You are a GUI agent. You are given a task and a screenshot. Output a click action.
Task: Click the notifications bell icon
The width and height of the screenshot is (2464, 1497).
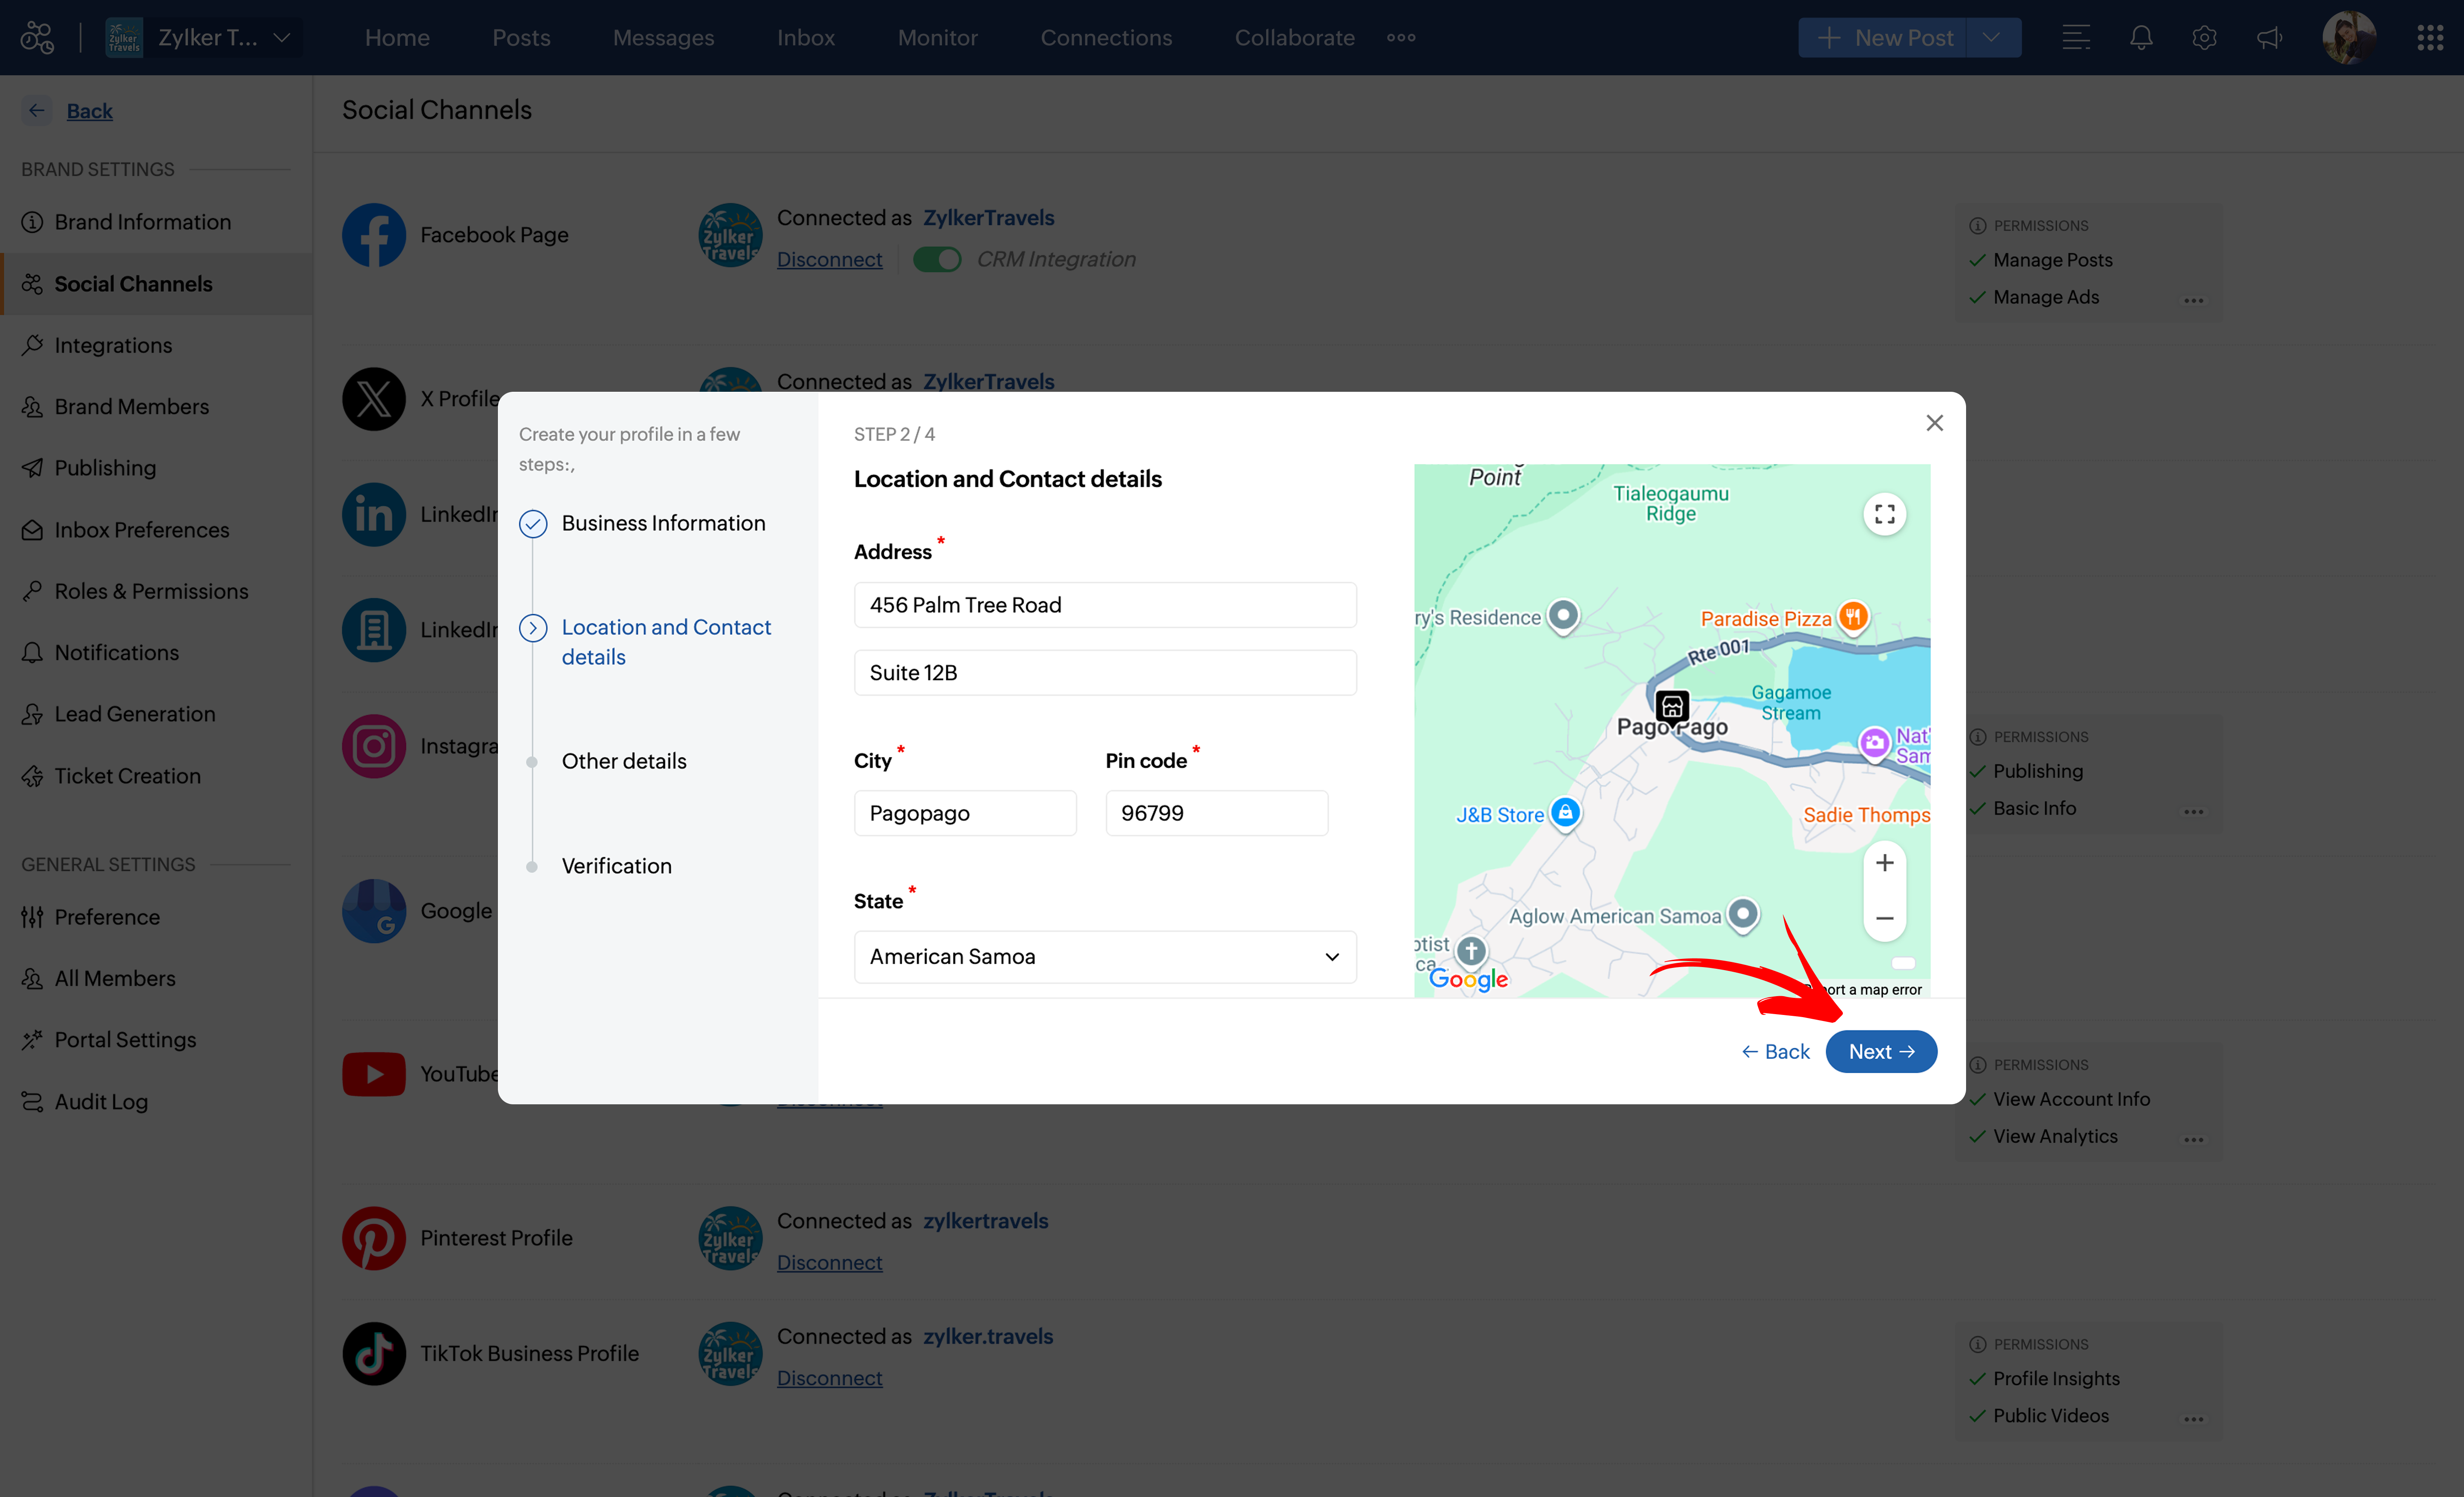click(2140, 38)
